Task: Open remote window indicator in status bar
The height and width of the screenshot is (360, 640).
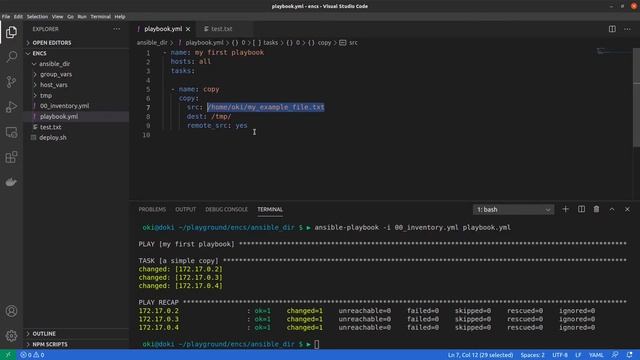Action: click(8, 355)
